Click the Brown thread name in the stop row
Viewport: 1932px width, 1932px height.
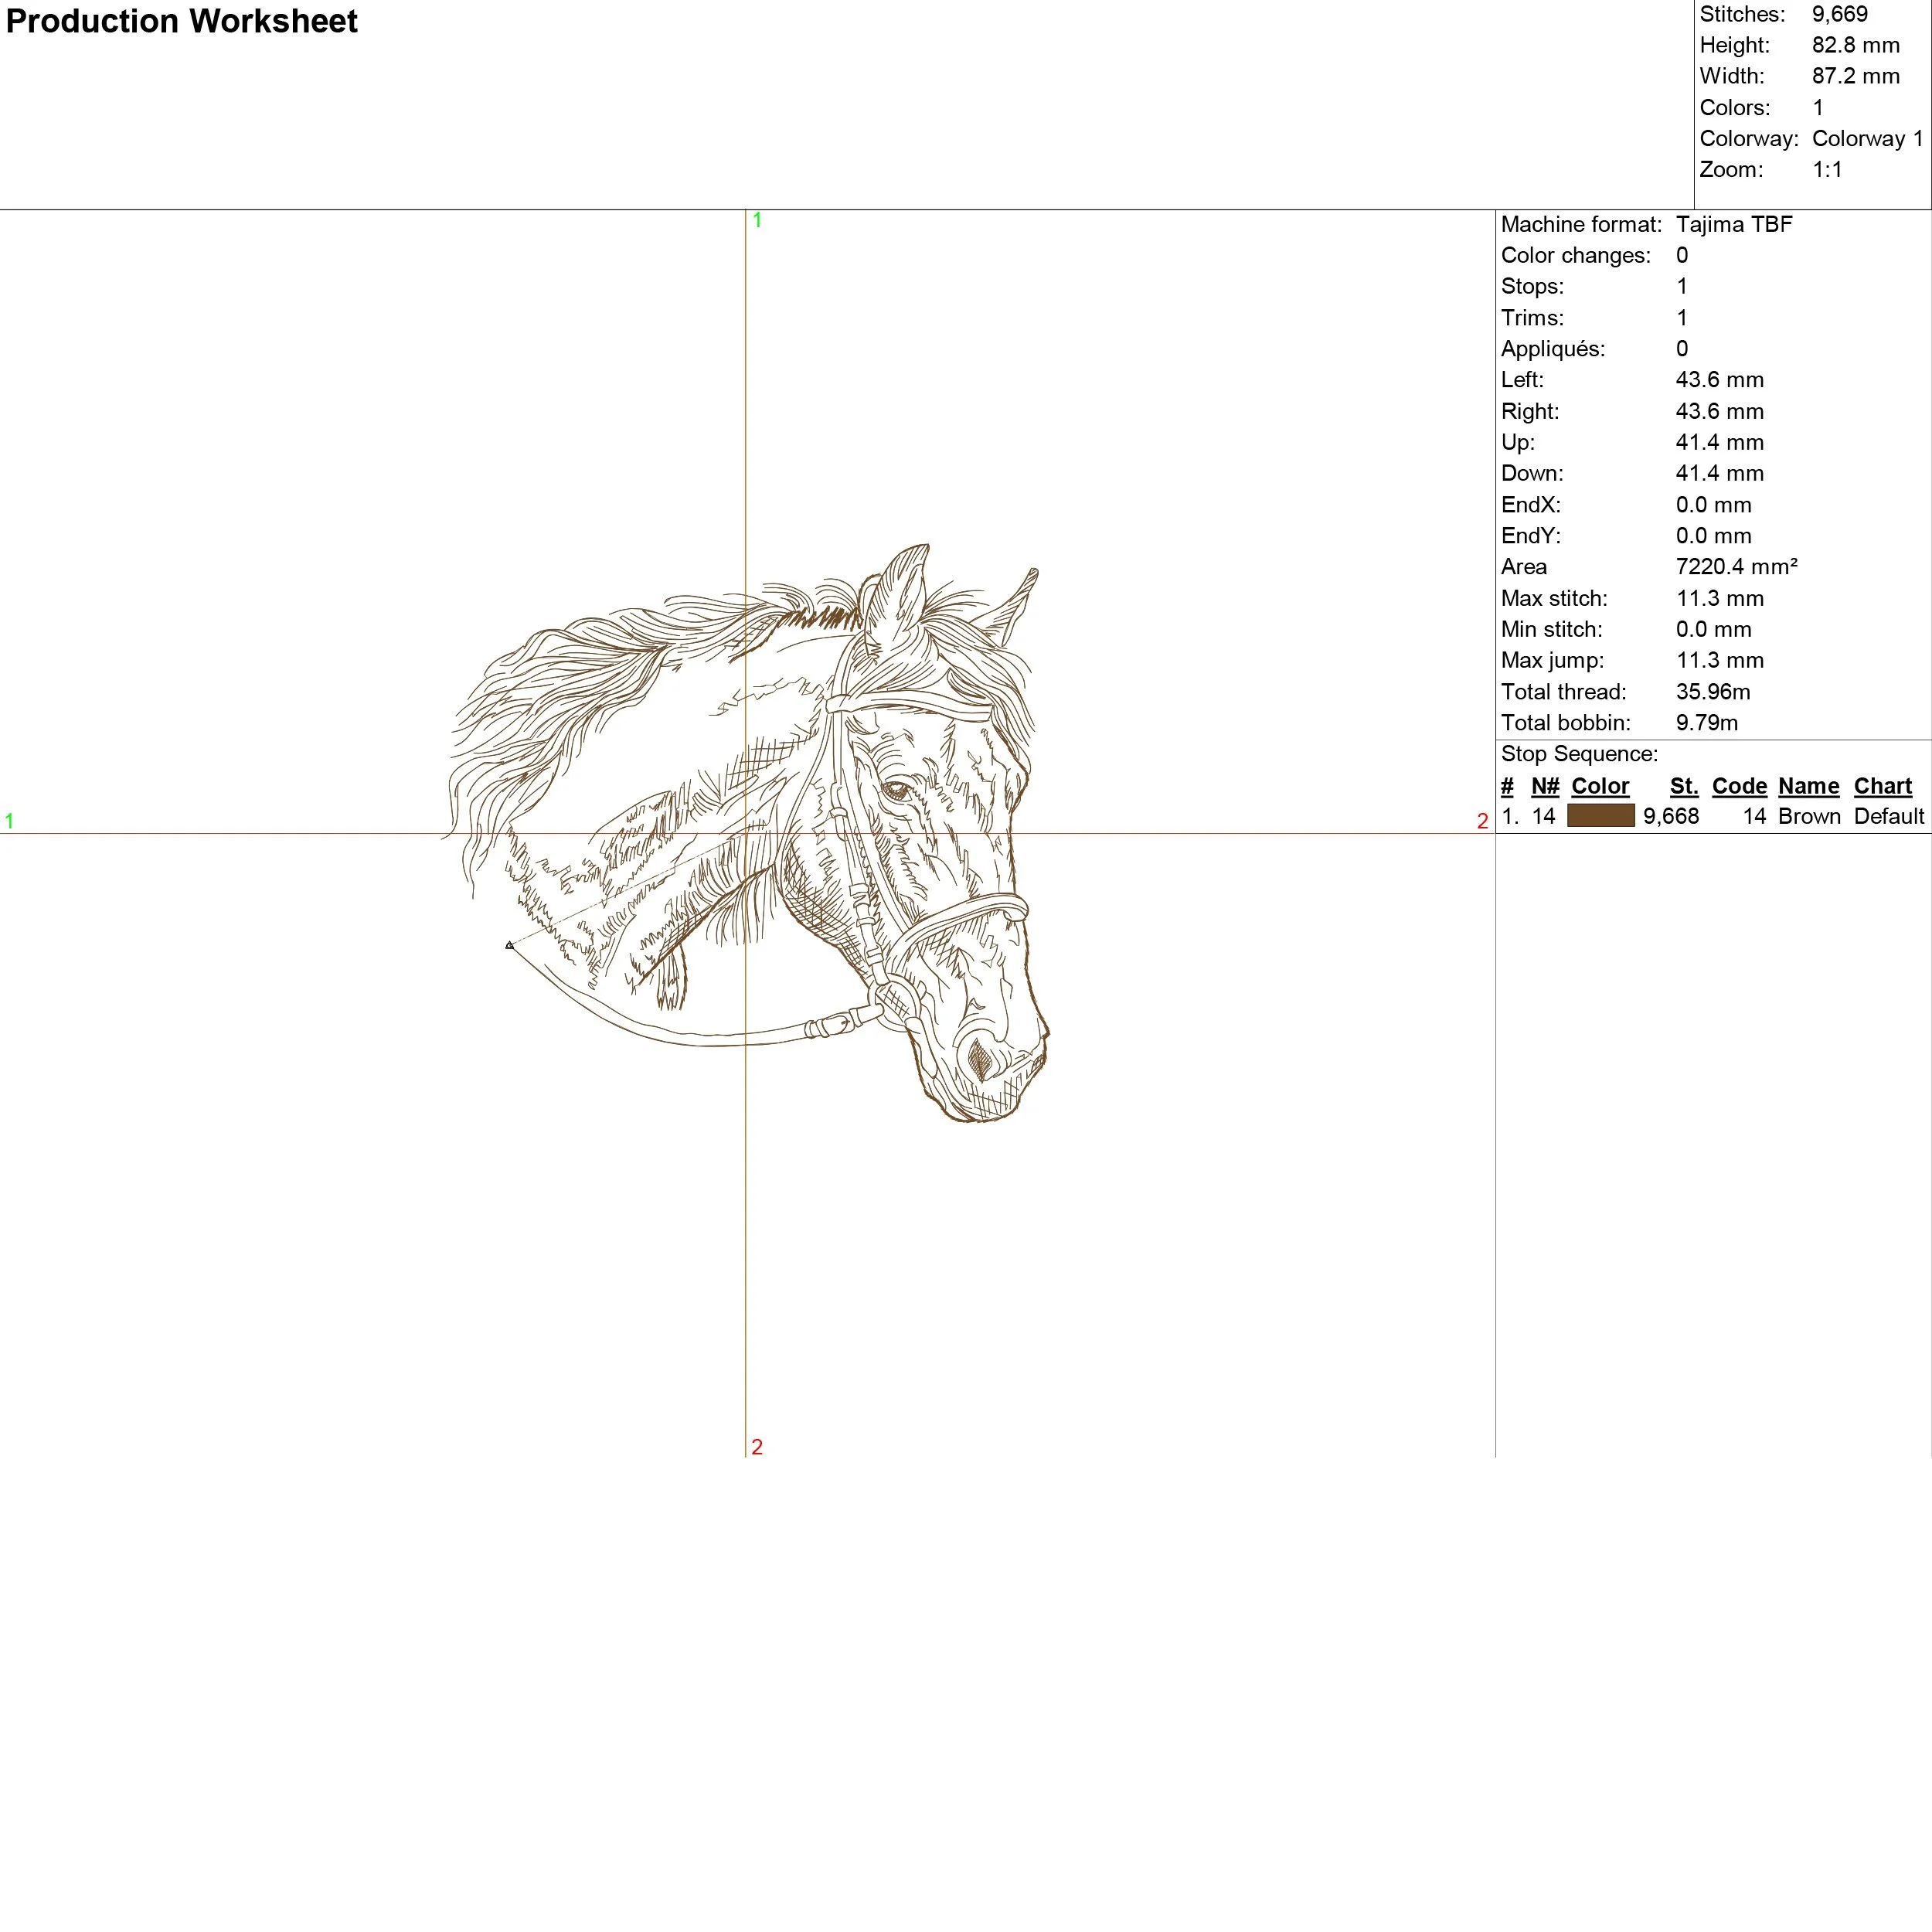(x=1809, y=816)
